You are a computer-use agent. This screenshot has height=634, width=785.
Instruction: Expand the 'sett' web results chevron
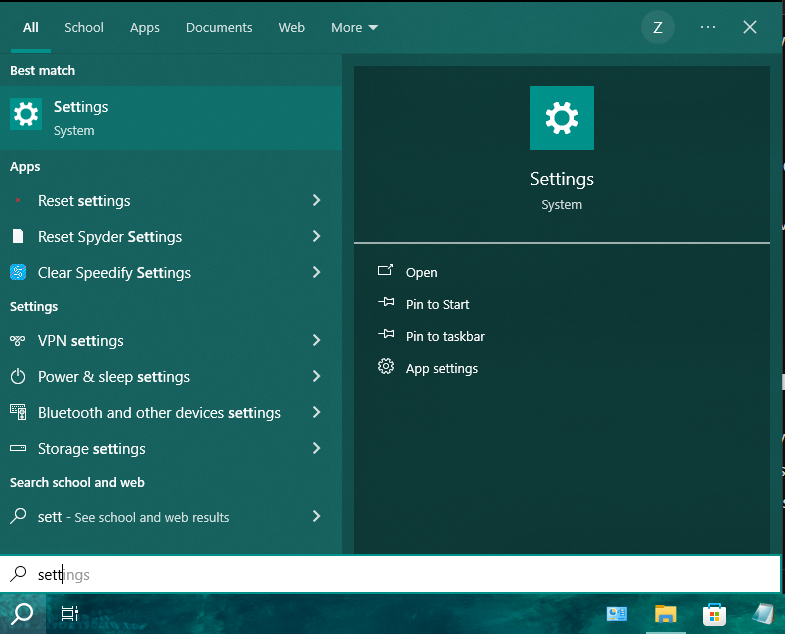(316, 516)
